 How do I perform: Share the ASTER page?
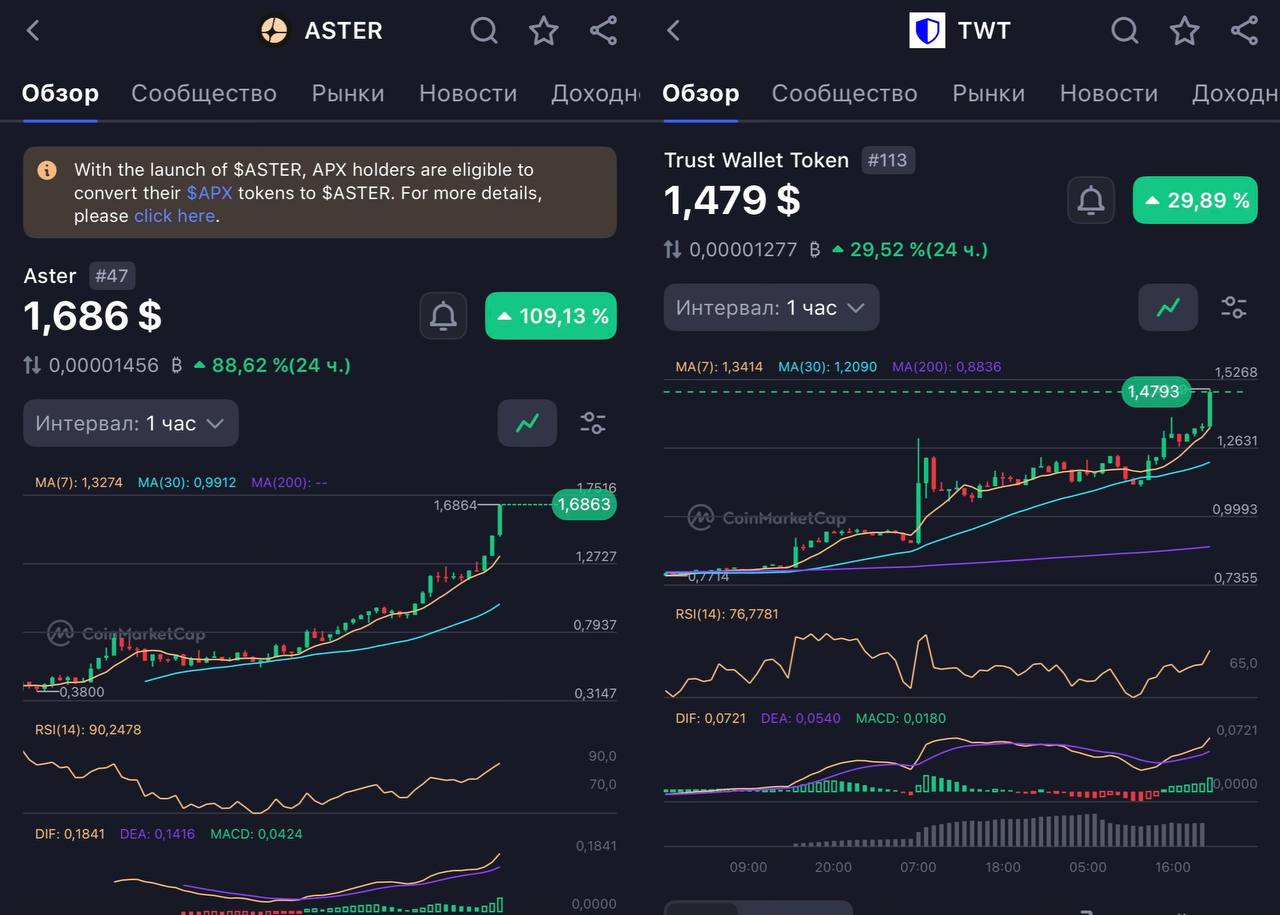[x=603, y=31]
